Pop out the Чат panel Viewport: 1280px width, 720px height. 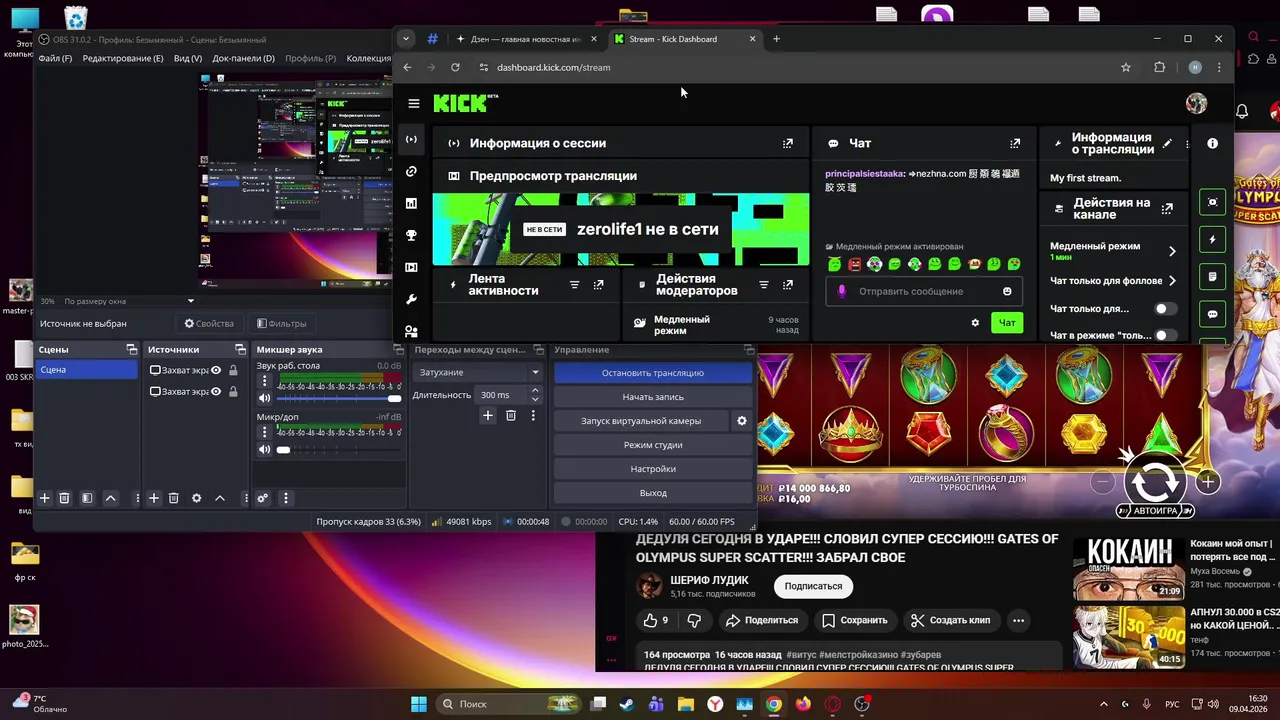click(x=1015, y=143)
